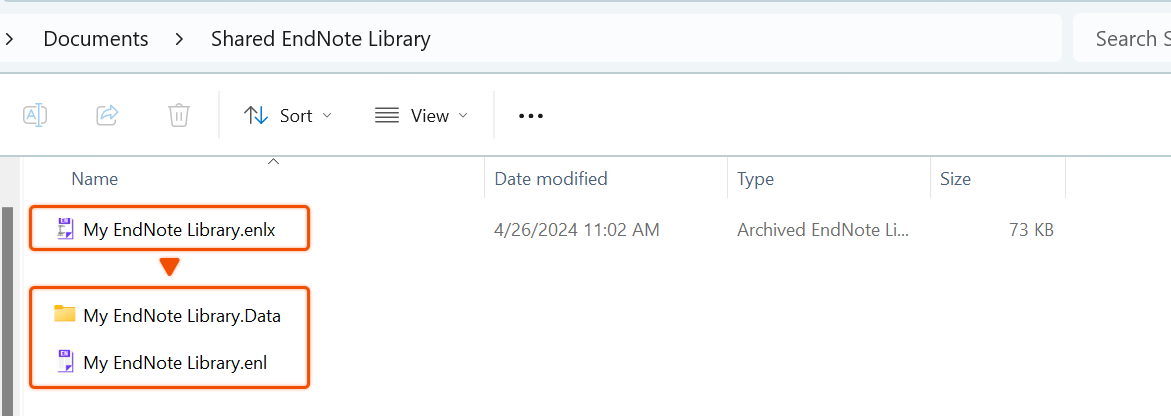The image size is (1171, 416).
Task: Click the Sort arrows icon
Action: pyautogui.click(x=256, y=116)
